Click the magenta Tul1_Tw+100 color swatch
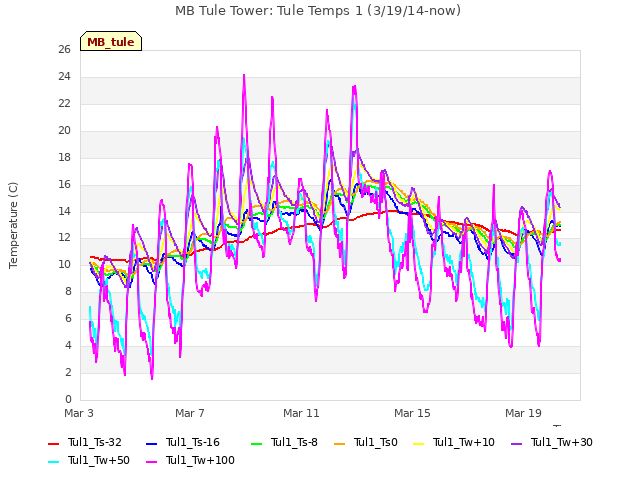The width and height of the screenshot is (640, 480). pos(151,462)
